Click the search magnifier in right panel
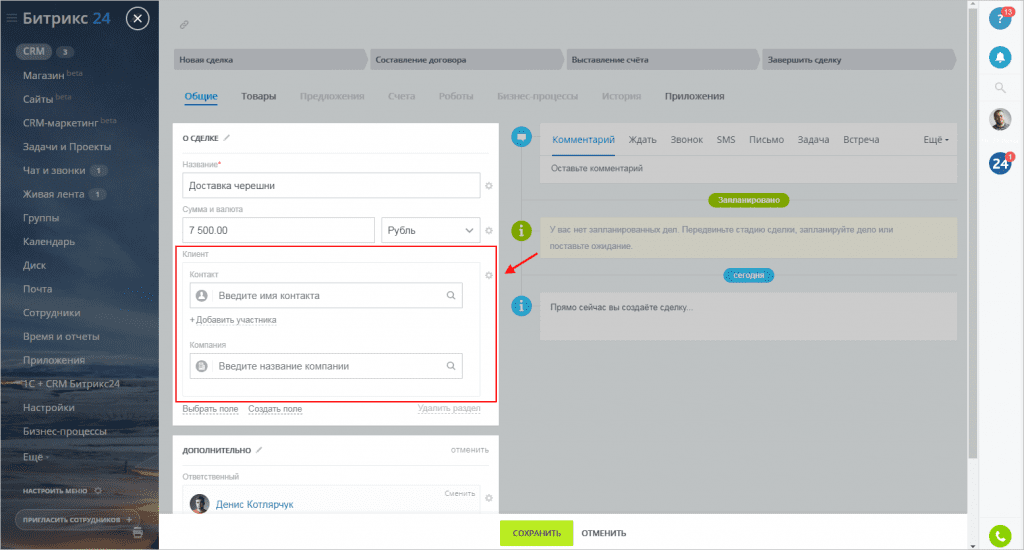Screen dimensions: 1024x550 999,88
